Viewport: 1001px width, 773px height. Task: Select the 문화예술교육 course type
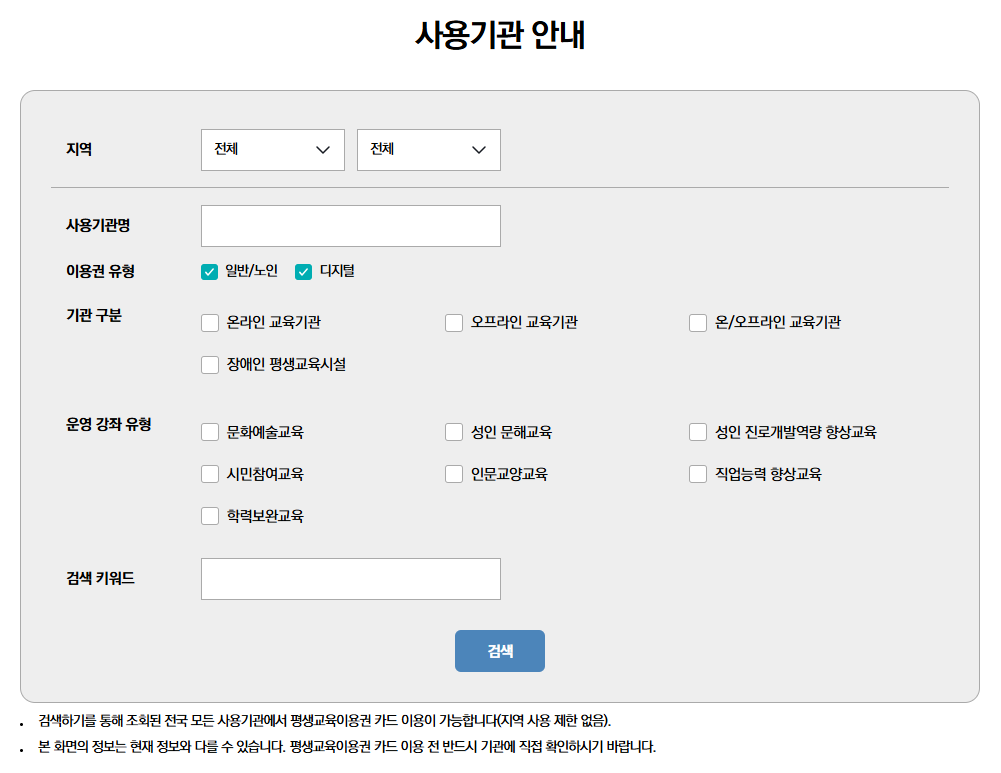(209, 431)
